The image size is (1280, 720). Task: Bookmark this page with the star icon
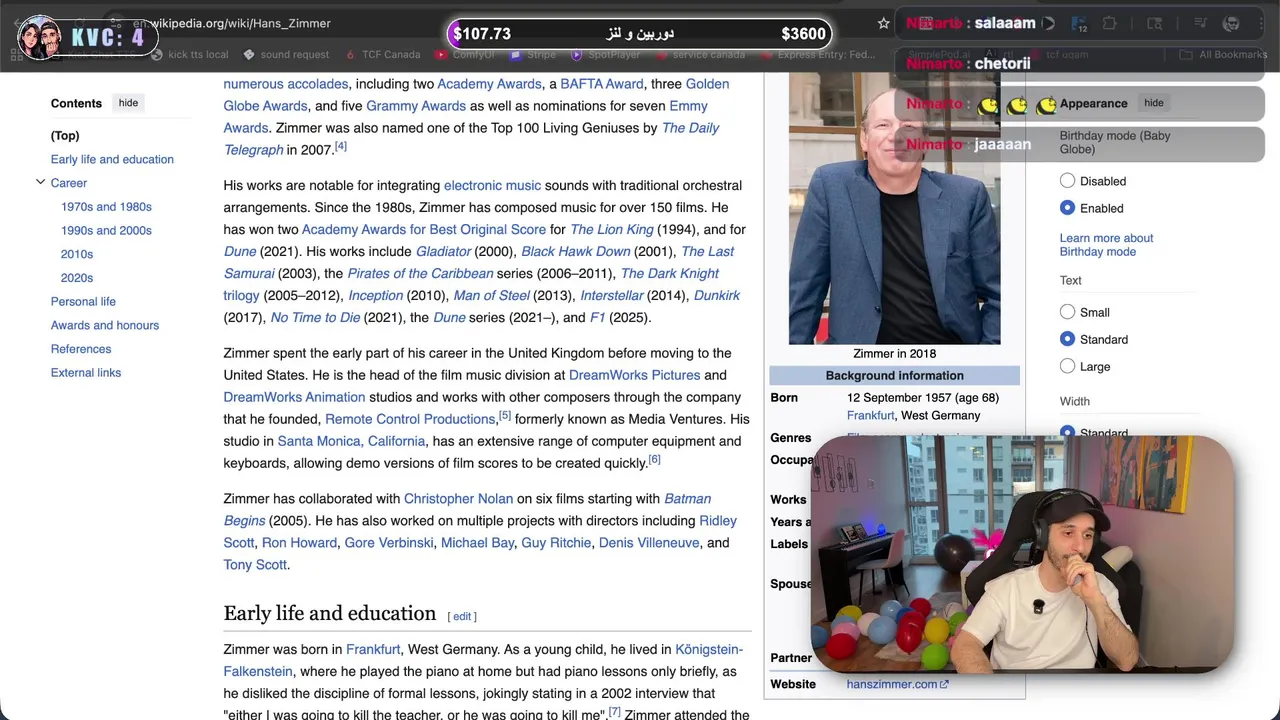pyautogui.click(x=883, y=23)
